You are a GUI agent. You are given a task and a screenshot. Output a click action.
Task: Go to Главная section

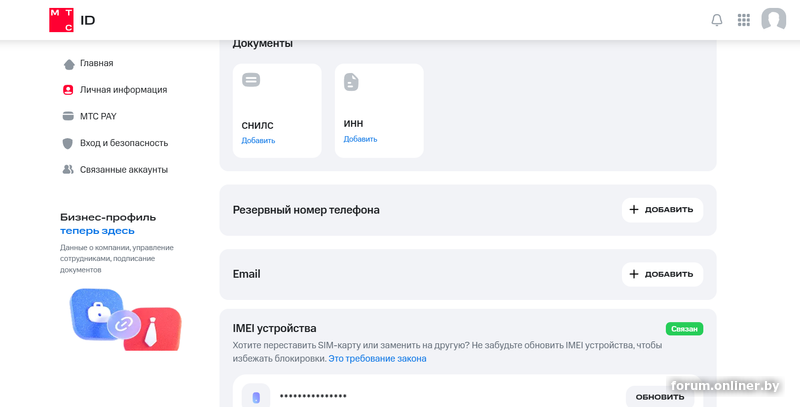tap(96, 63)
